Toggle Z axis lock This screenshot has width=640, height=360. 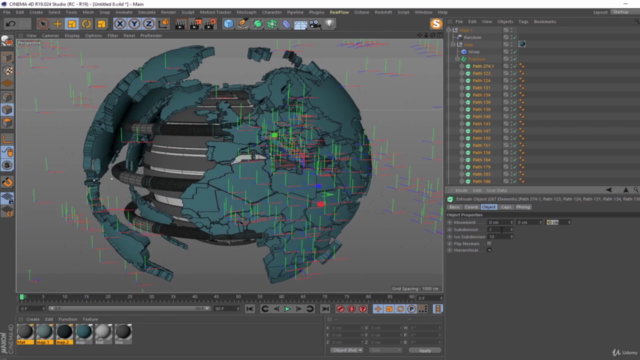pyautogui.click(x=149, y=24)
